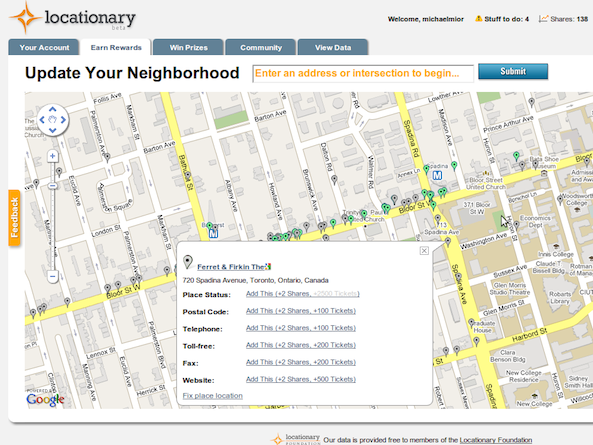Click the username michaelmior
The height and width of the screenshot is (445, 593).
pos(443,19)
